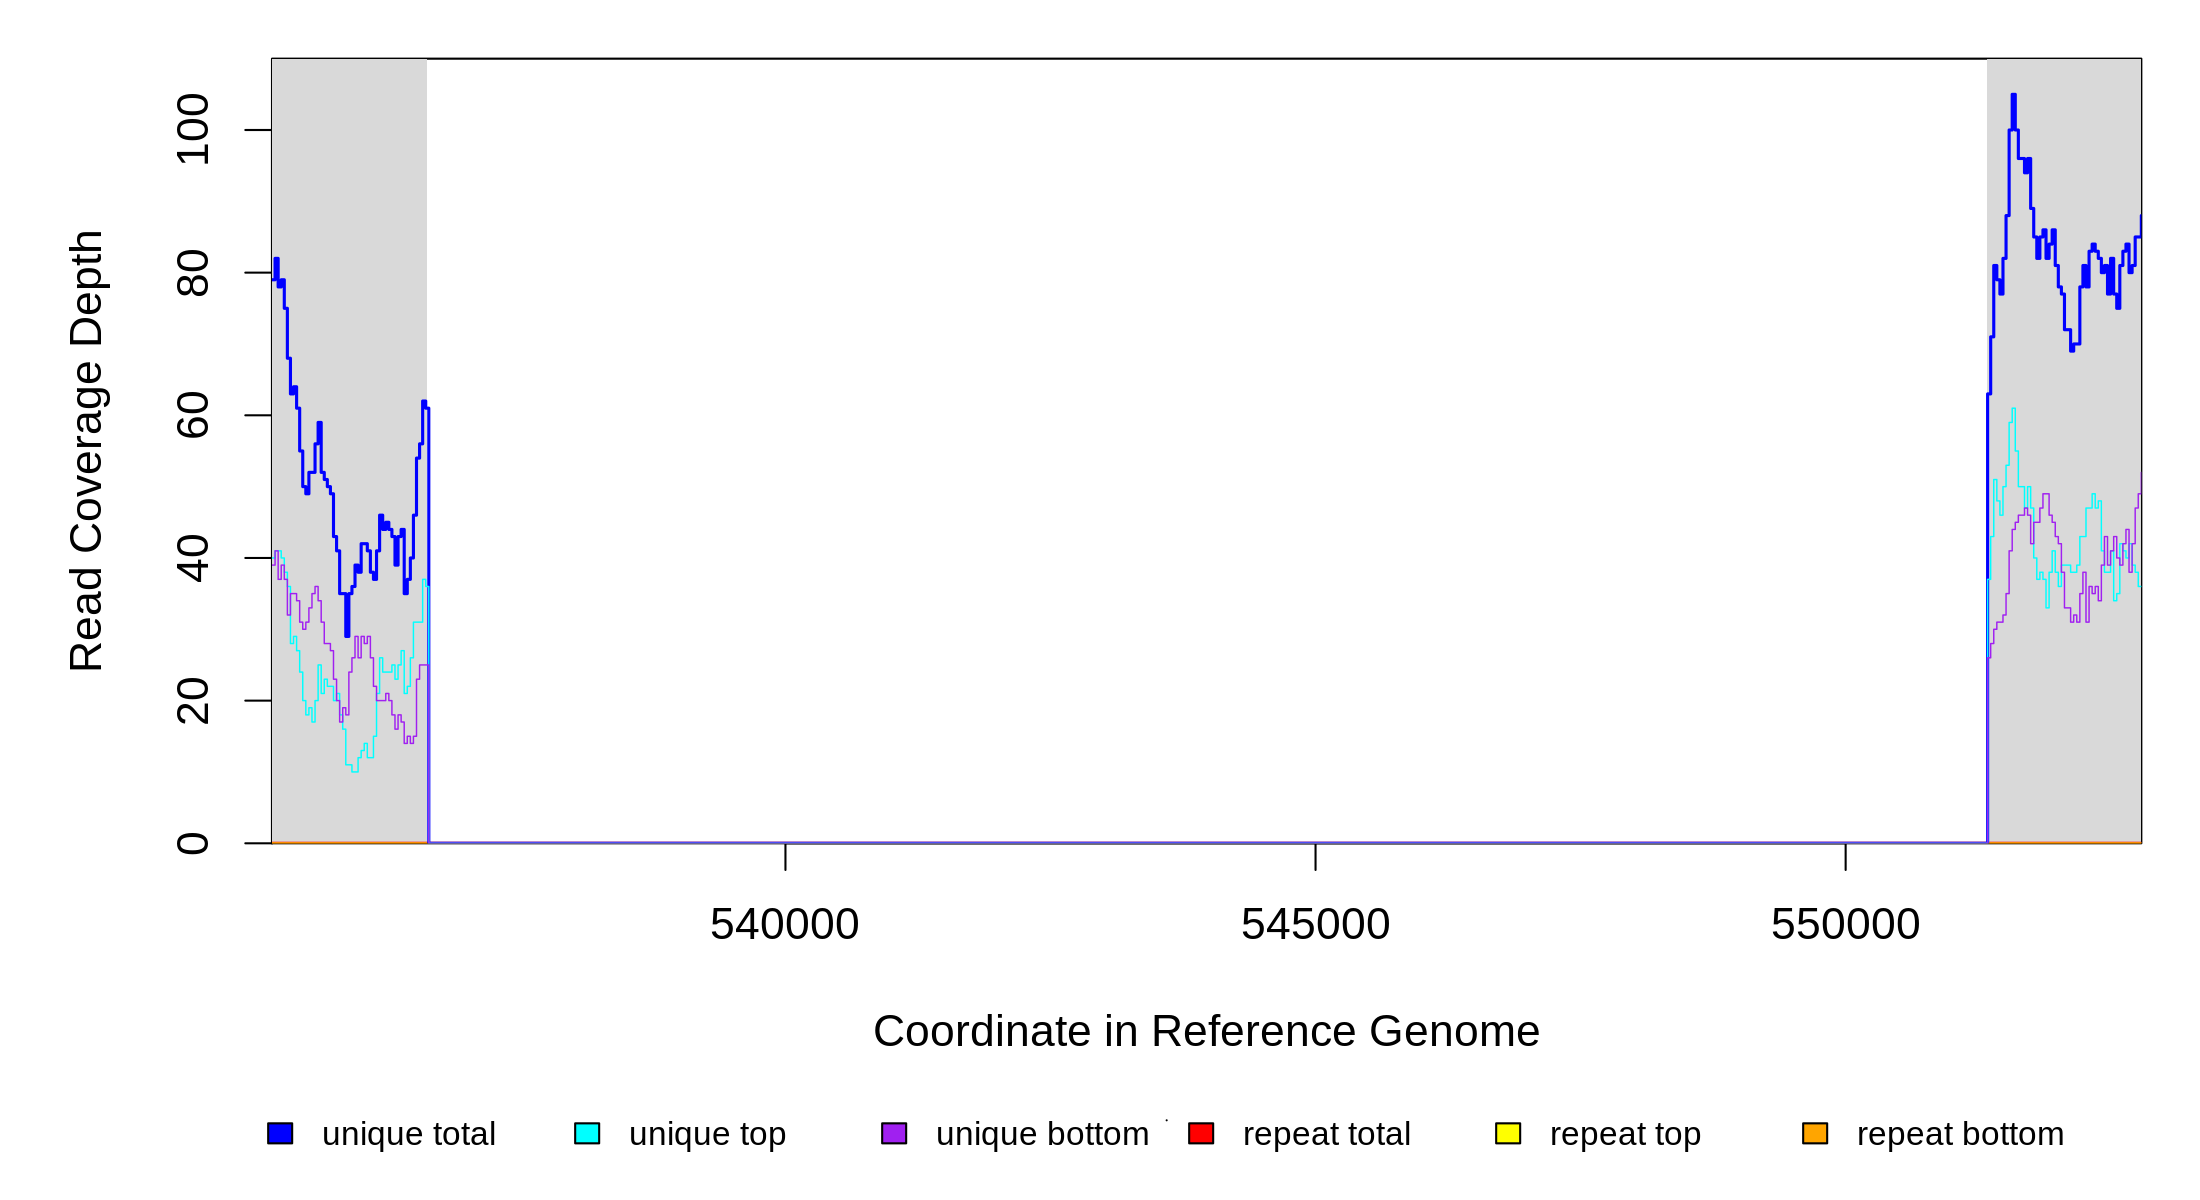
Task: Select the 'unique total' legend label
Action: 408,1134
